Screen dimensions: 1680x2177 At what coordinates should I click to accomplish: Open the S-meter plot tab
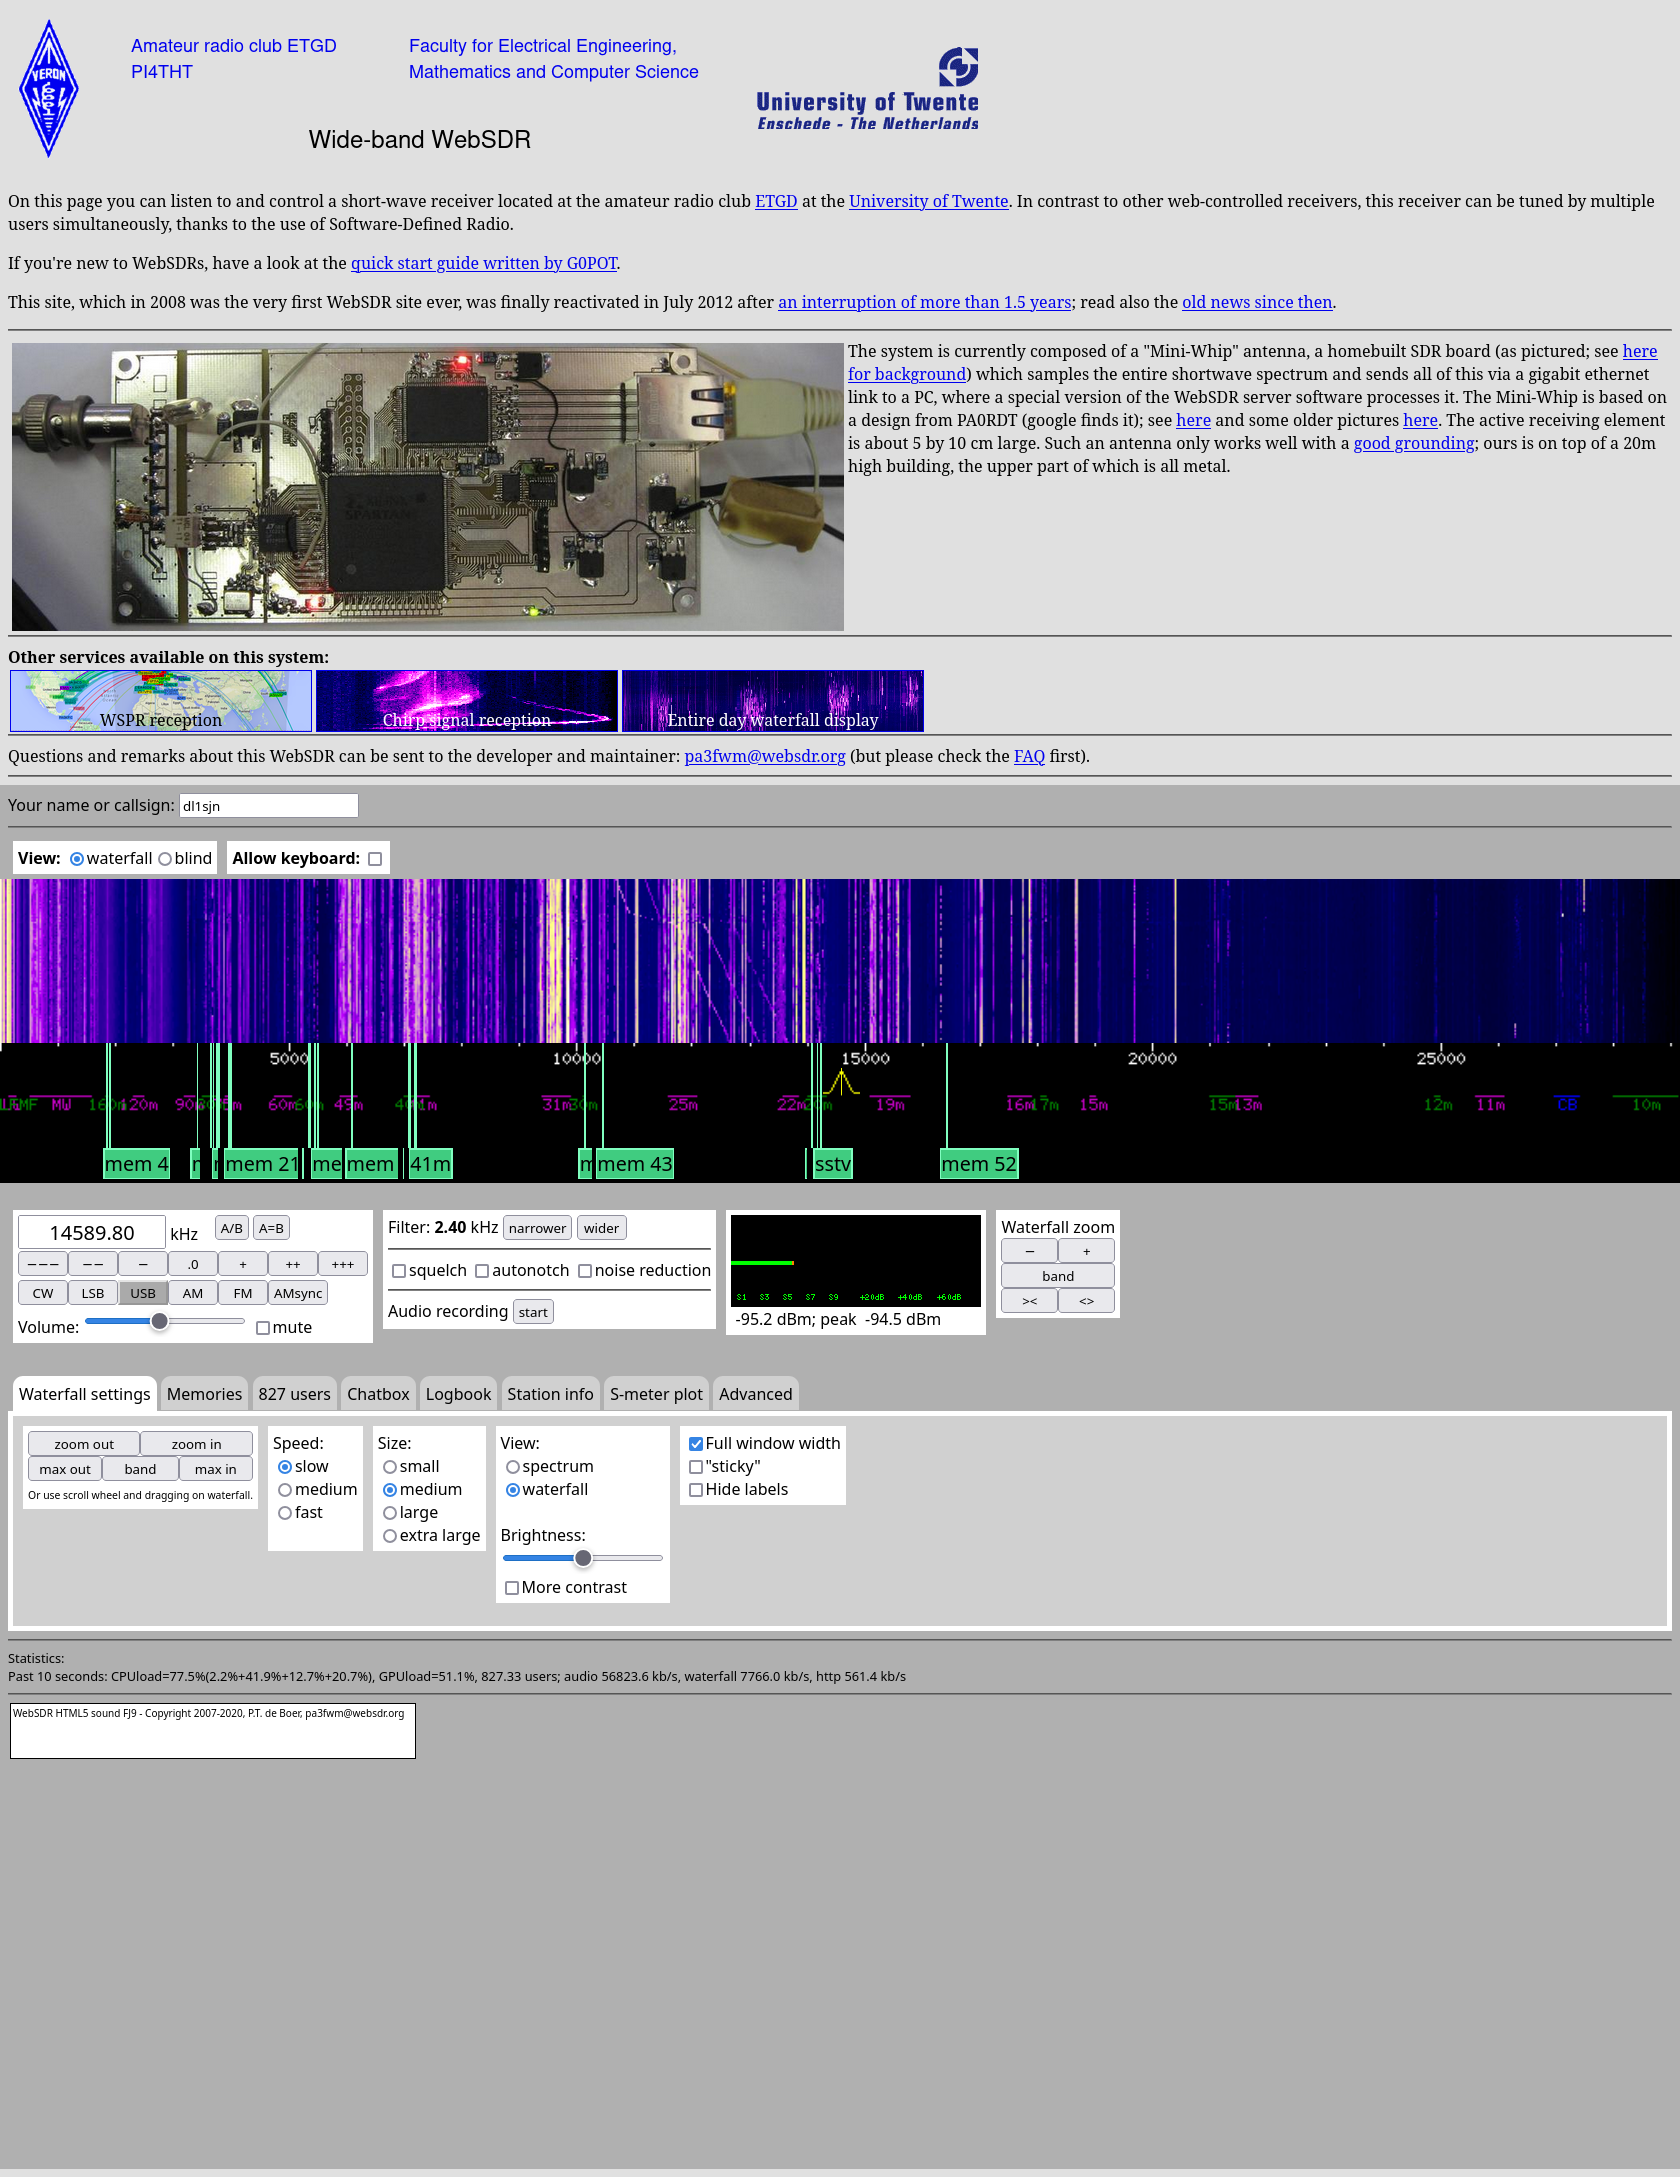point(656,1394)
